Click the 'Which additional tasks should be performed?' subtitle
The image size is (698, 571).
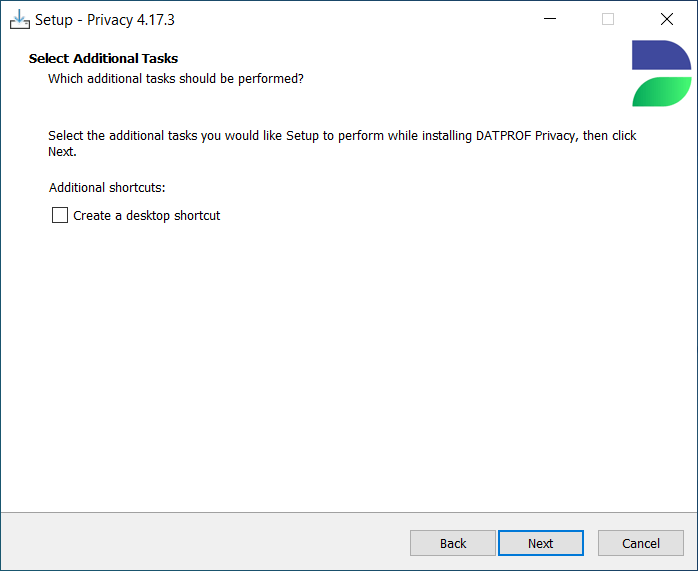point(176,79)
